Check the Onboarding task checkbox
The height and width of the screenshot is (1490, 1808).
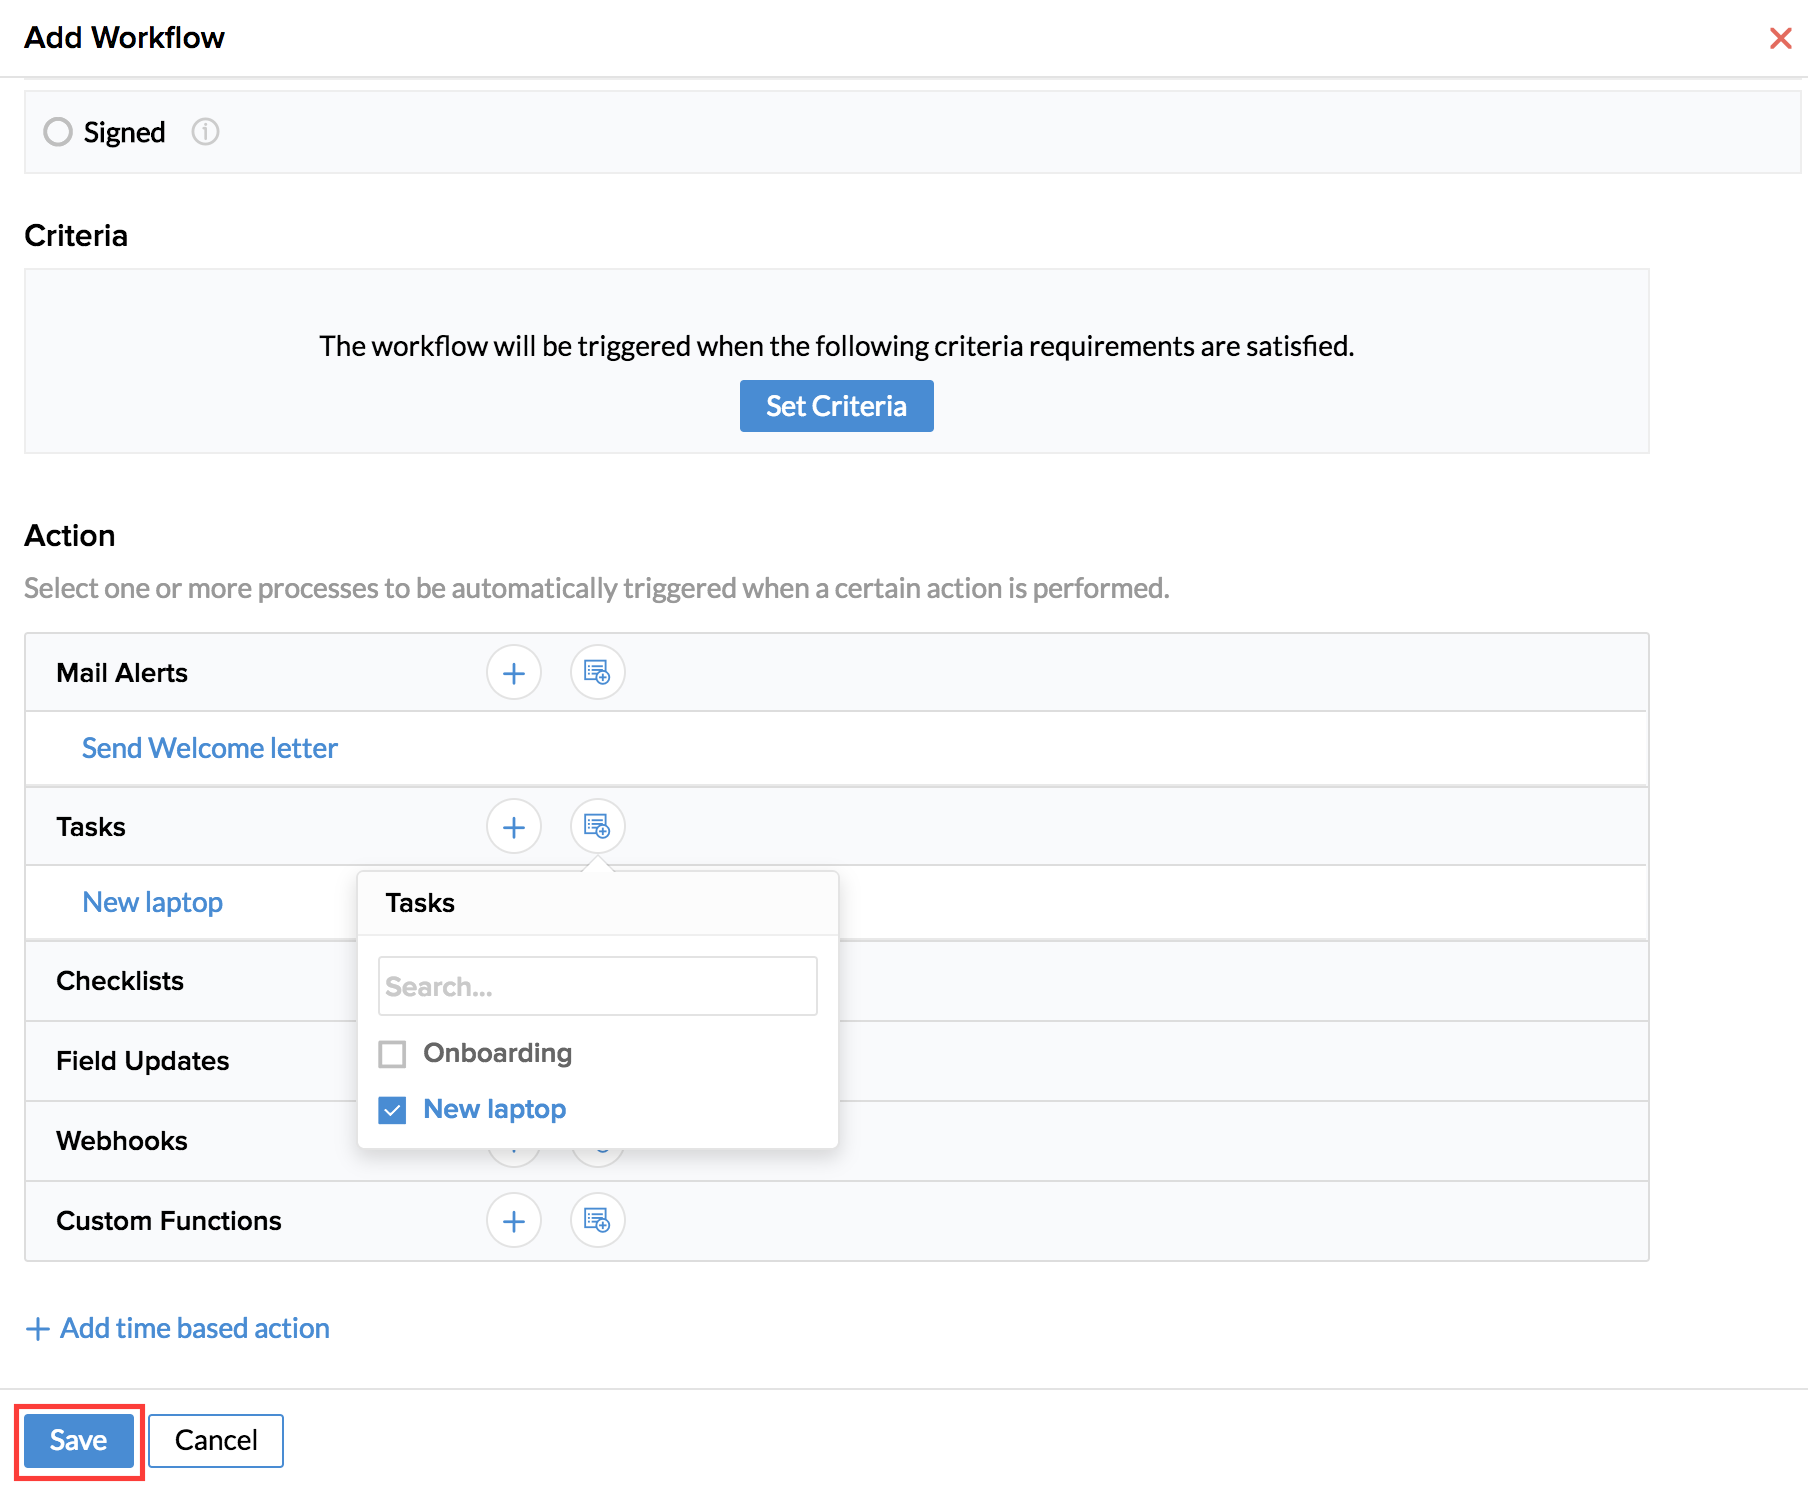392,1054
